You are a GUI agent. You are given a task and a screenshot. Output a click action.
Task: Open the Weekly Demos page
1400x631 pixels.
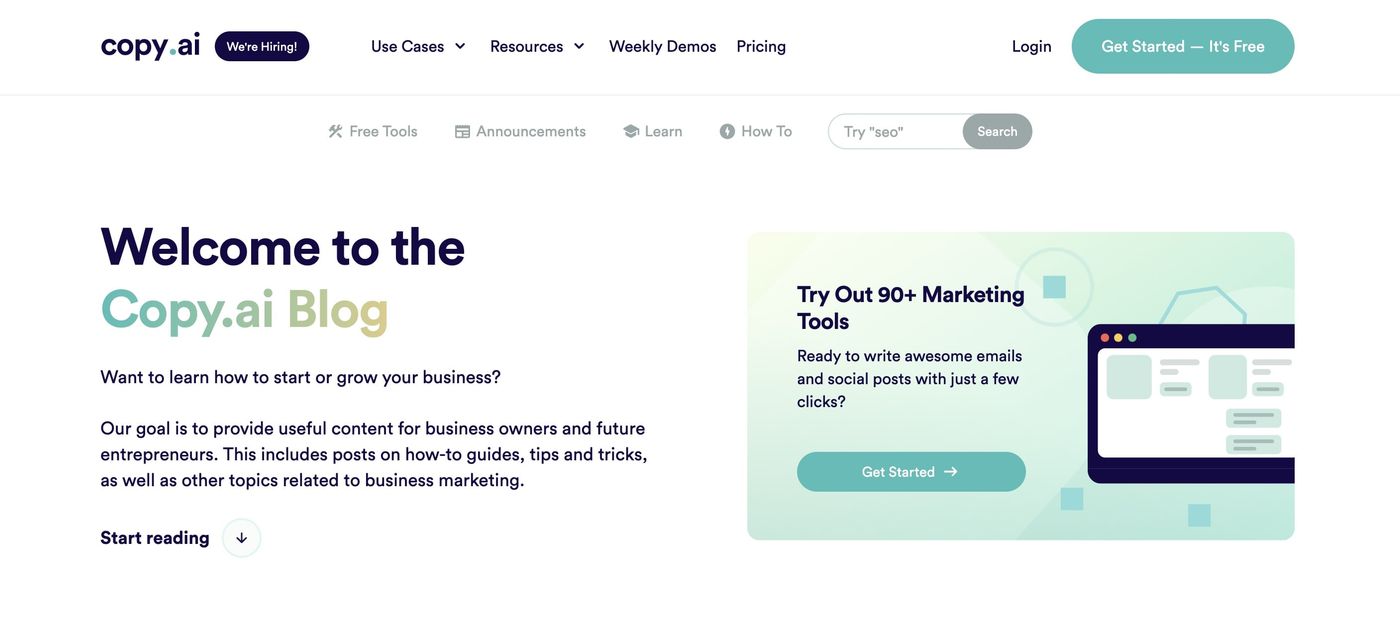tap(662, 46)
